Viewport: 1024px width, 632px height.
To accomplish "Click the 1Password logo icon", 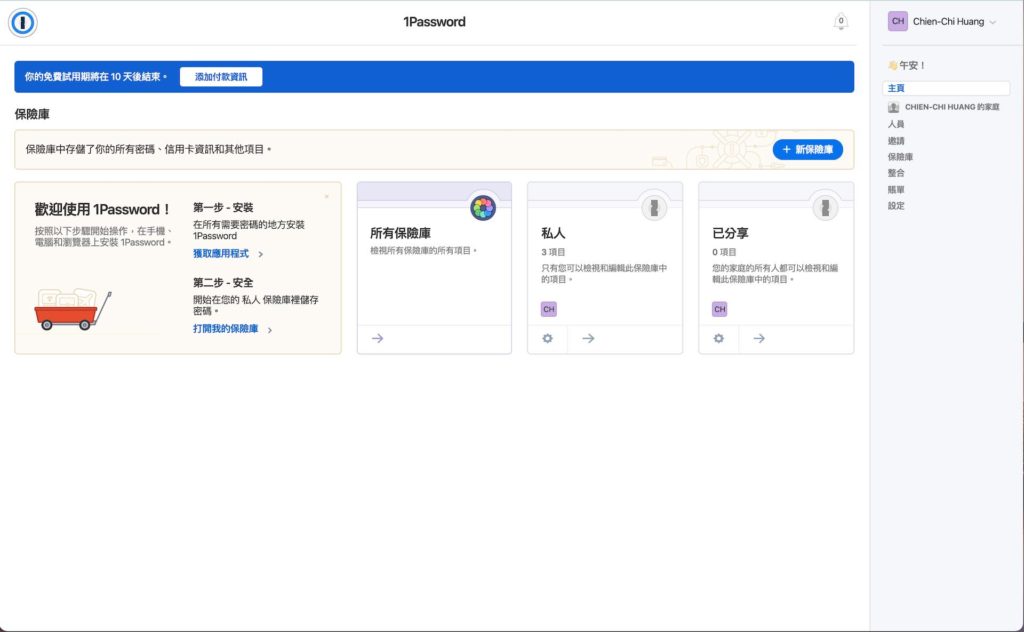I will pos(22,22).
